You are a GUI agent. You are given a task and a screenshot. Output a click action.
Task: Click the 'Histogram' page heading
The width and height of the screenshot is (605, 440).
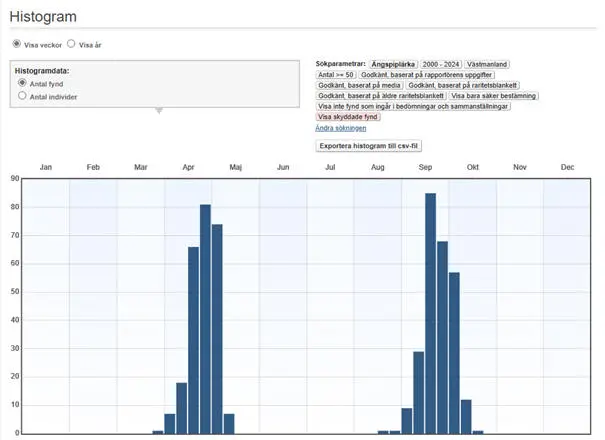[43, 18]
